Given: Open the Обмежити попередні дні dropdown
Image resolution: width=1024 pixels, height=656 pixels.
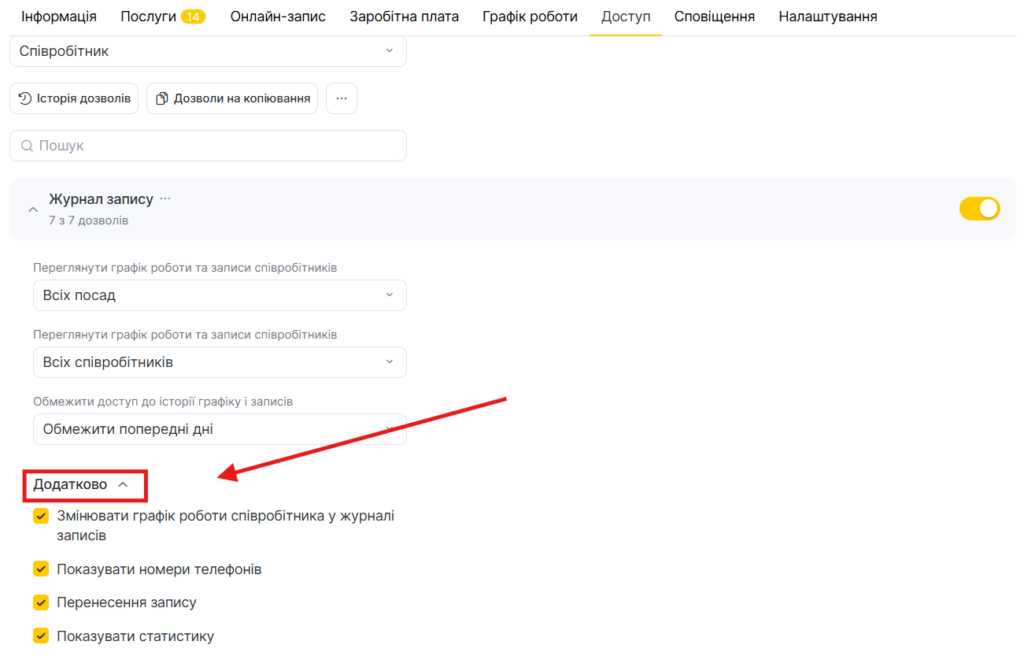Looking at the screenshot, I should [x=219, y=429].
